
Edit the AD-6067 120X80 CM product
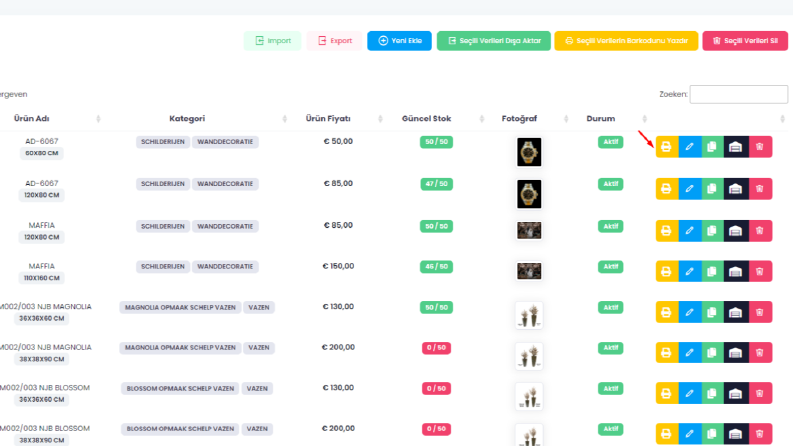coord(689,189)
